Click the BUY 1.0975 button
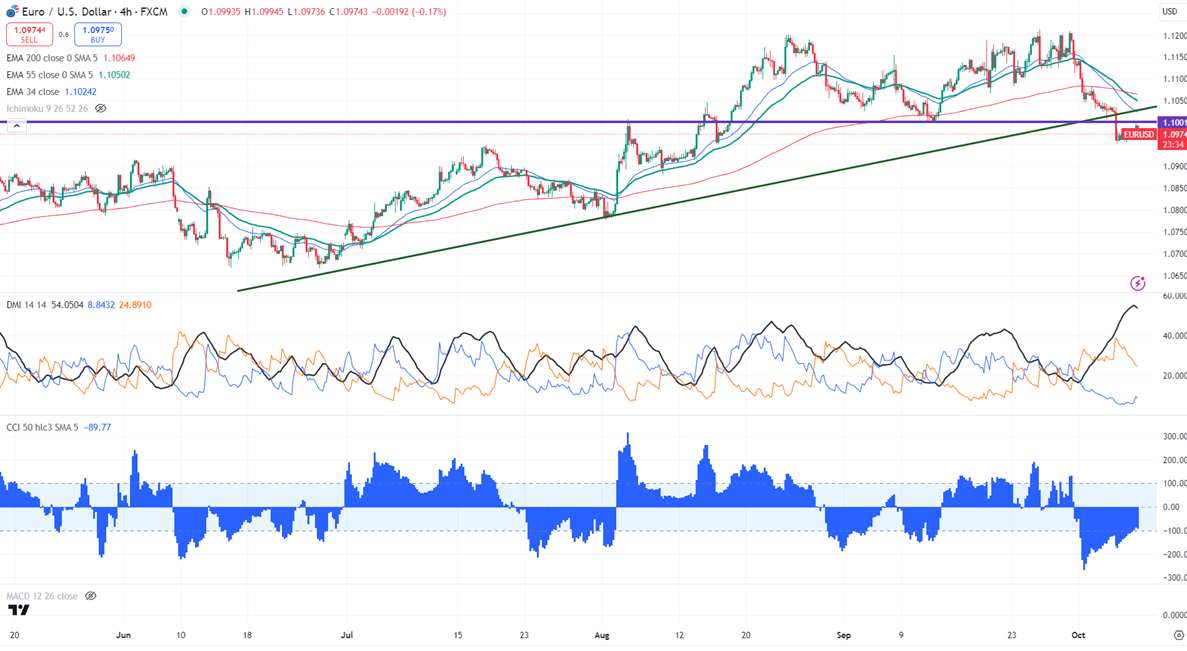Viewport: 1187px width, 651px height. pyautogui.click(x=98, y=34)
